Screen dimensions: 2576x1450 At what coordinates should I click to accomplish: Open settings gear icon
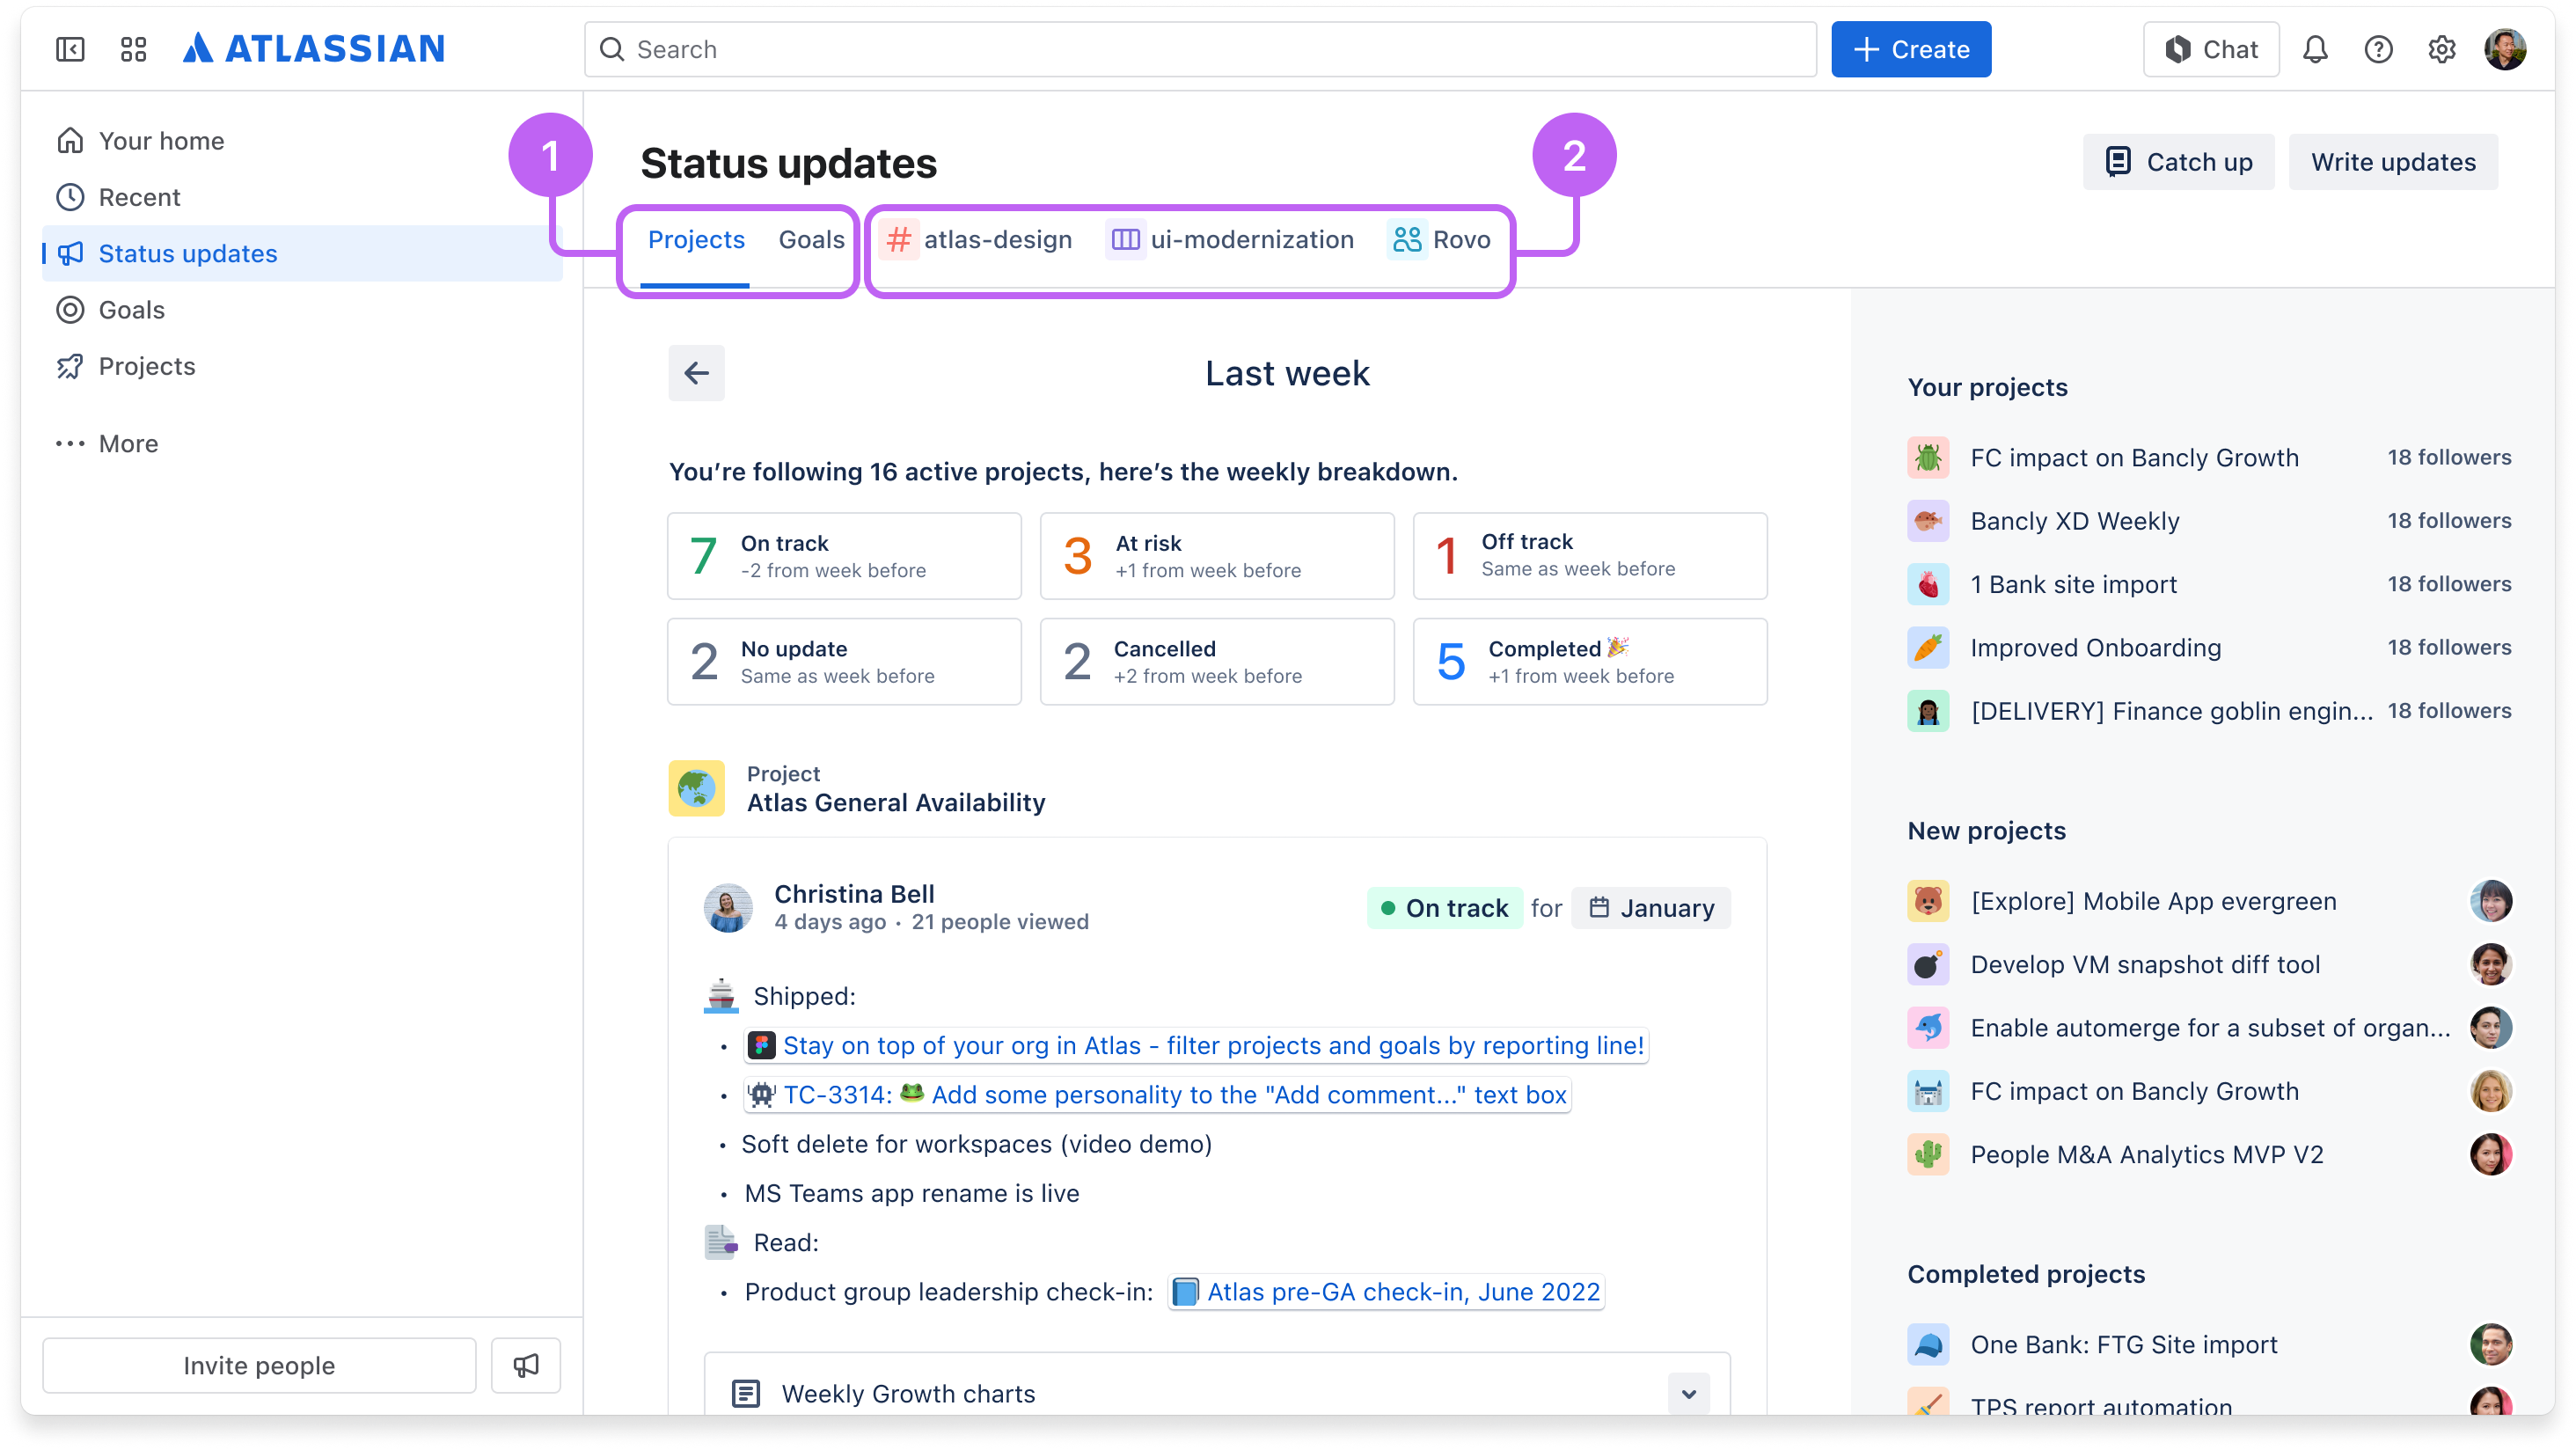click(2441, 49)
